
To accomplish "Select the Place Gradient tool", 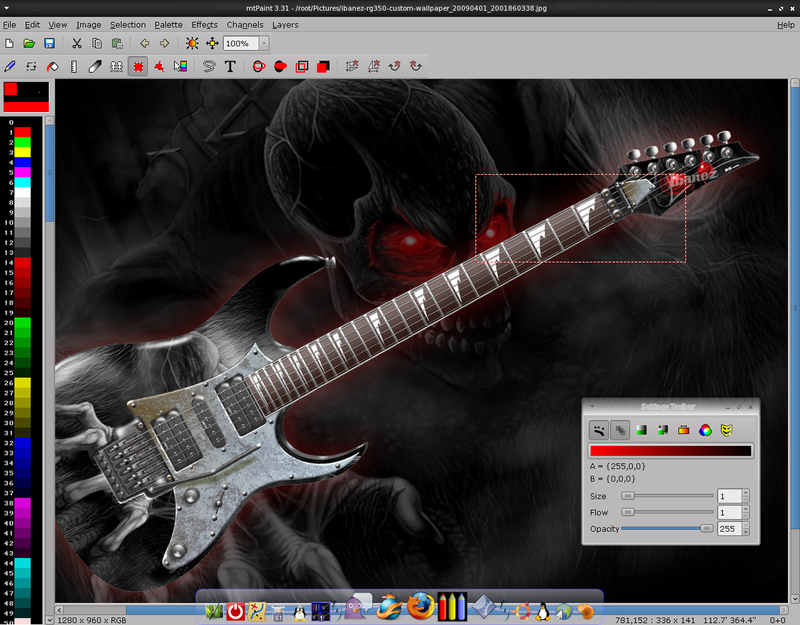I will pyautogui.click(x=181, y=66).
